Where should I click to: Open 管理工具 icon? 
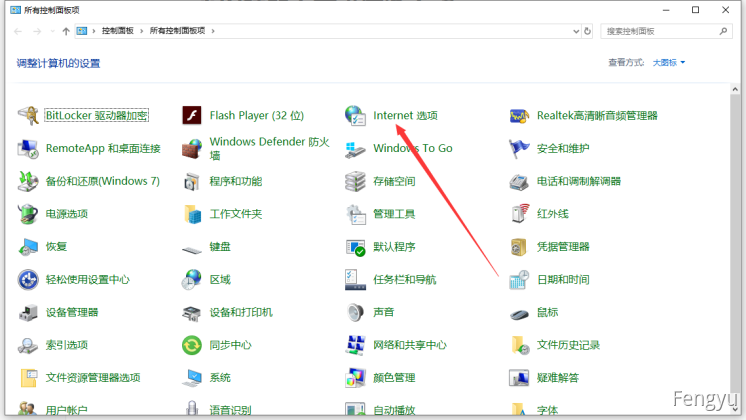[x=355, y=214]
